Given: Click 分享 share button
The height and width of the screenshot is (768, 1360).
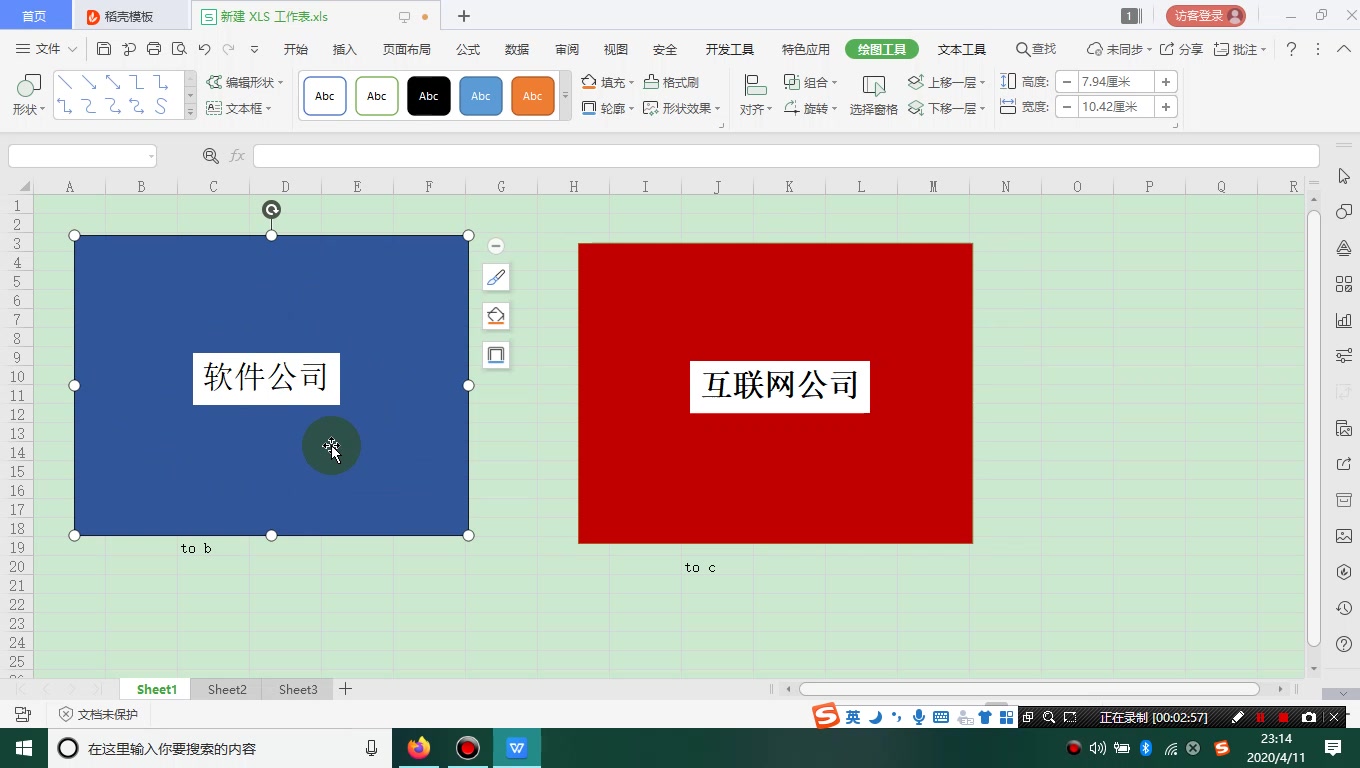Looking at the screenshot, I should (1181, 49).
